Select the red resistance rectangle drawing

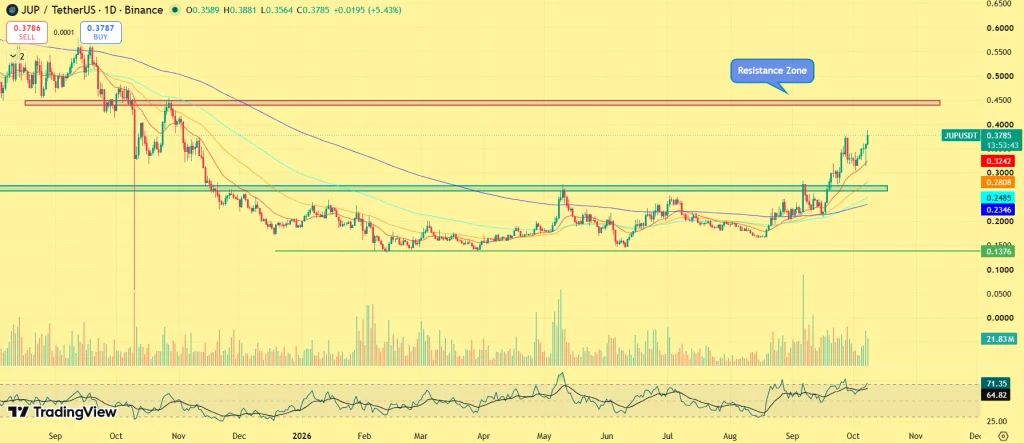482,103
